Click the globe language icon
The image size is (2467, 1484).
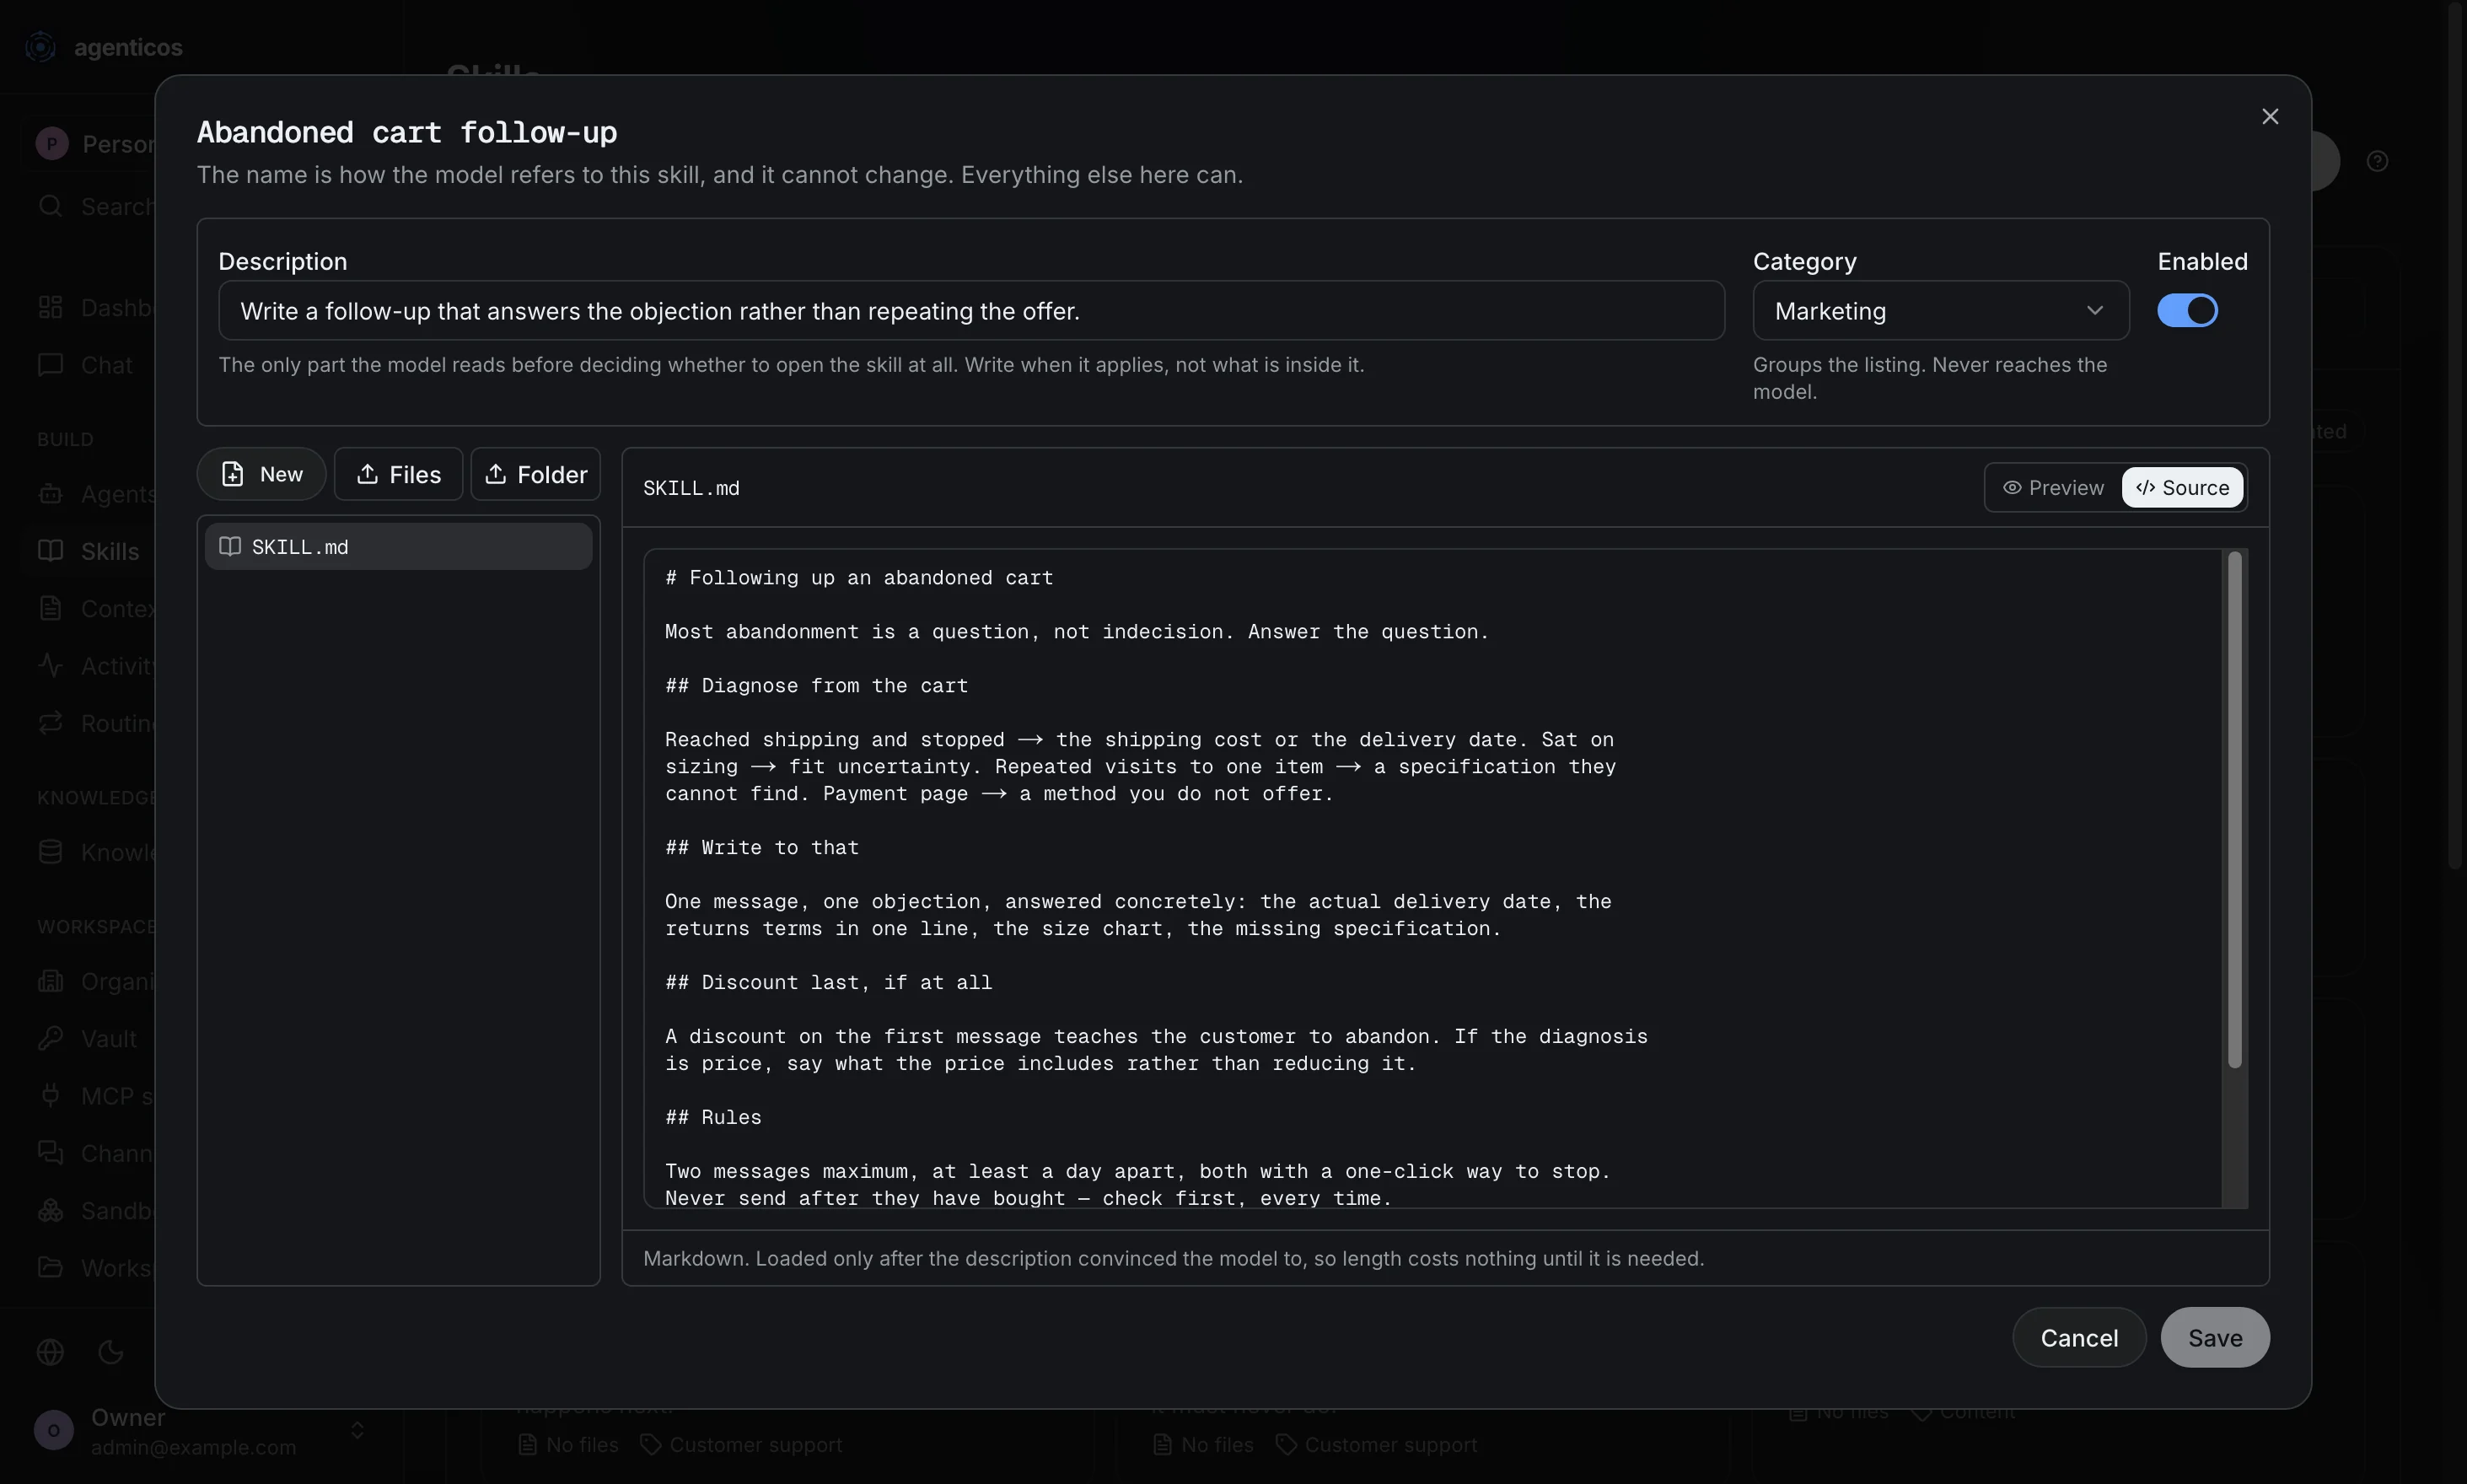point(50,1352)
